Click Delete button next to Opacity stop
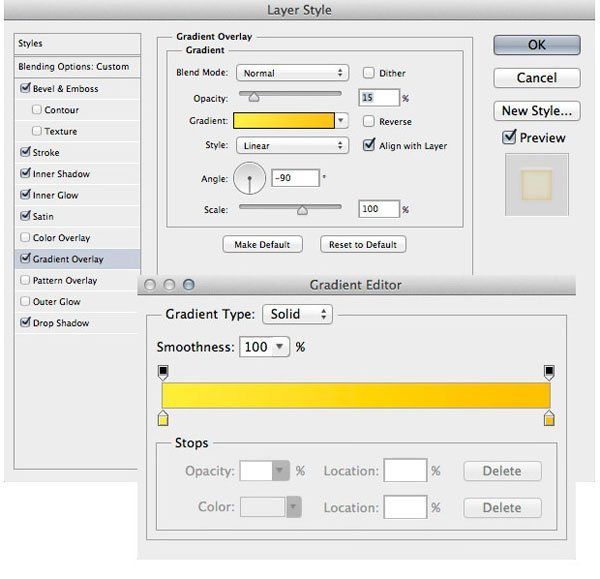 tap(502, 471)
